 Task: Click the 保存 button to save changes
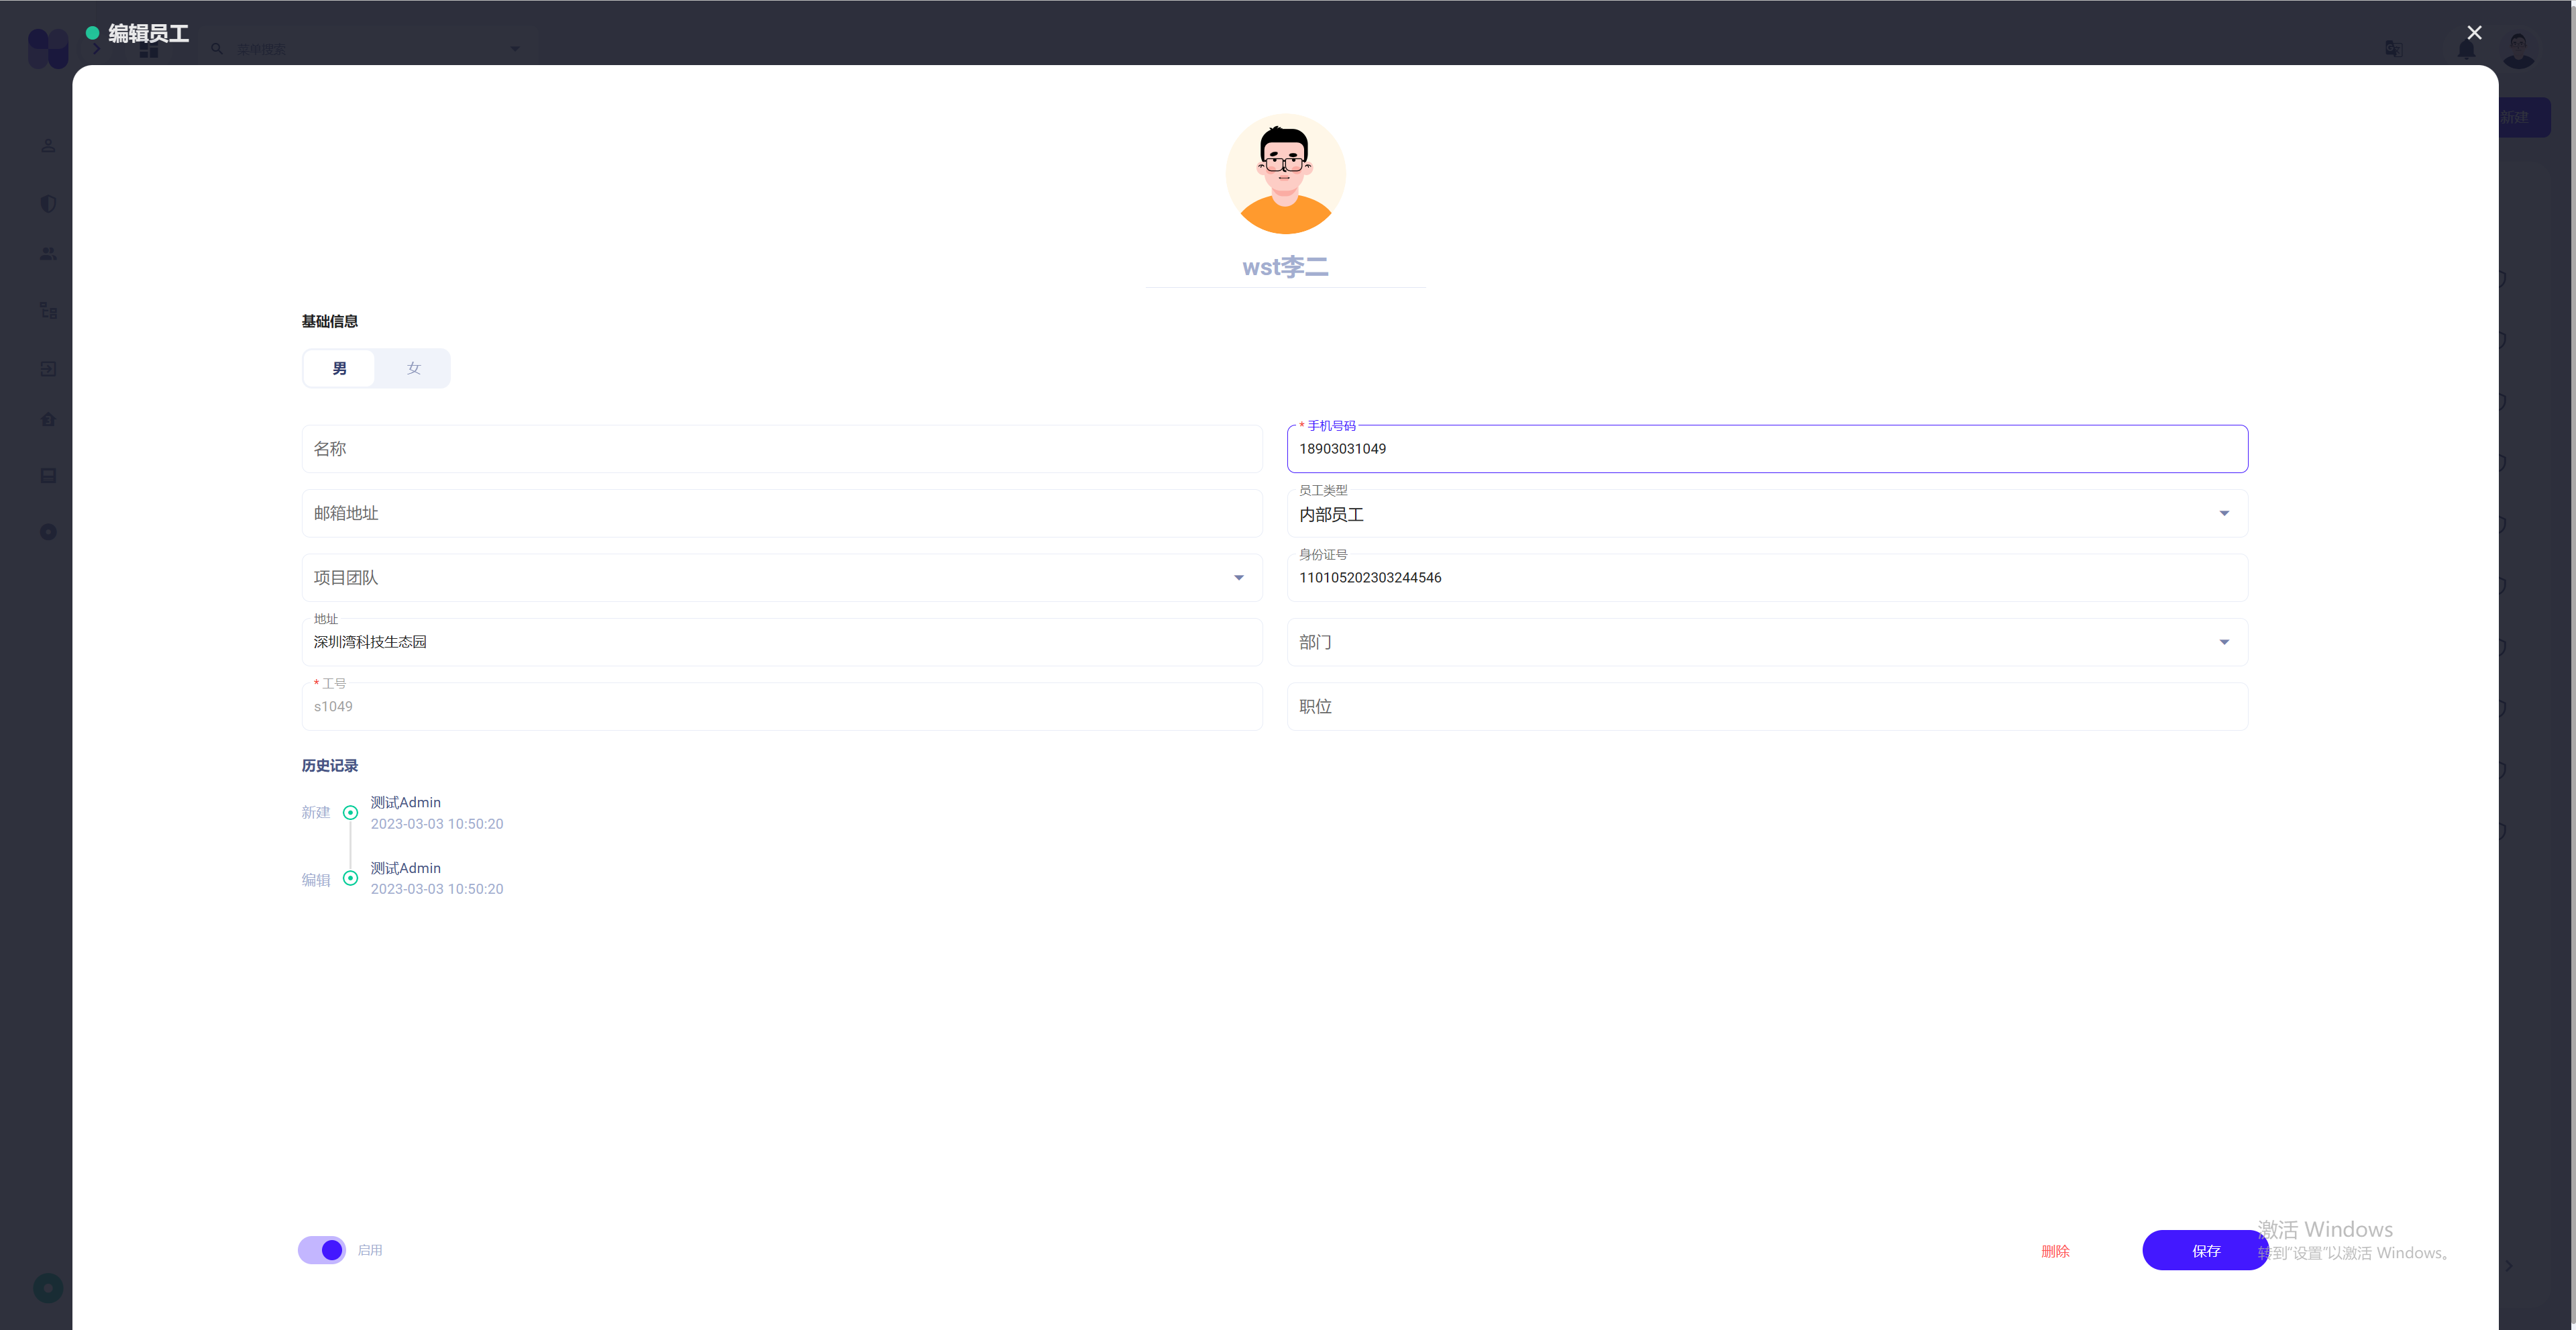click(x=2205, y=1250)
